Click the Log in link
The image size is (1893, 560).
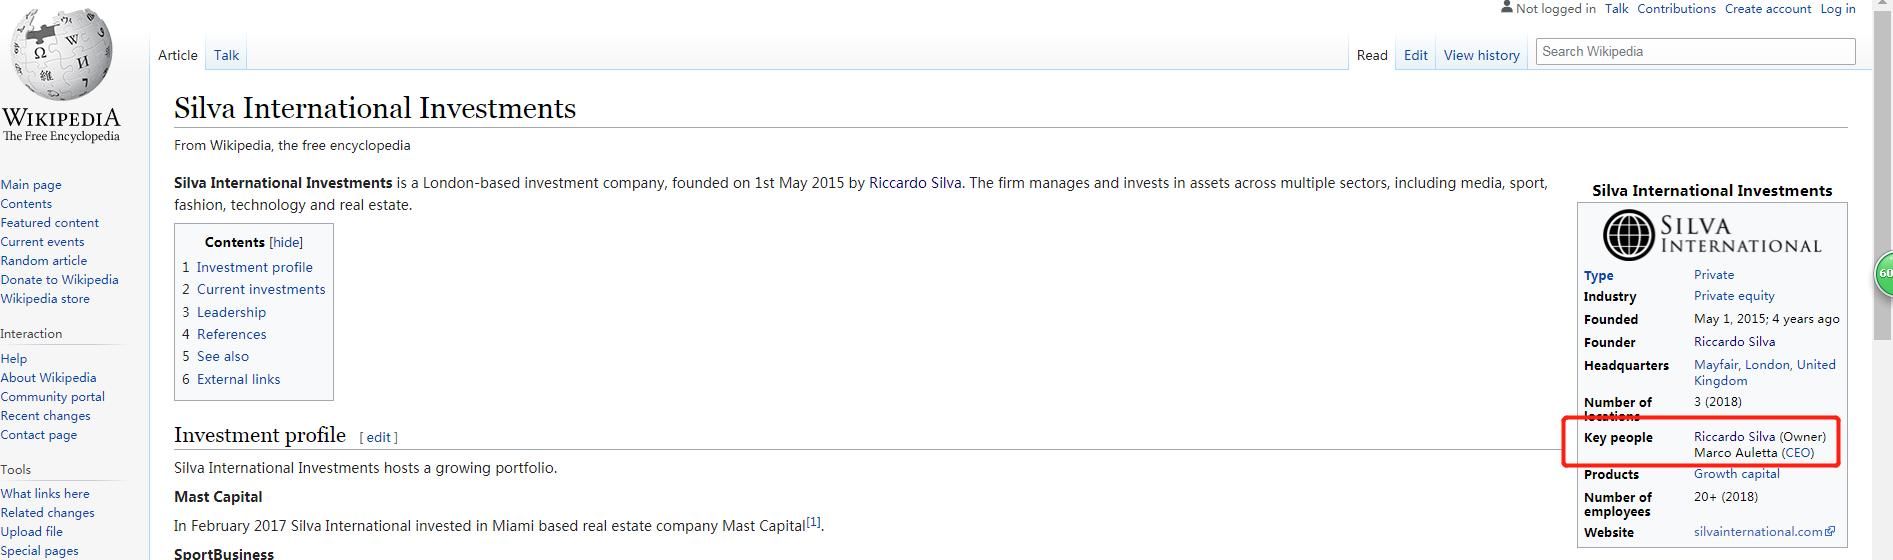click(1837, 9)
